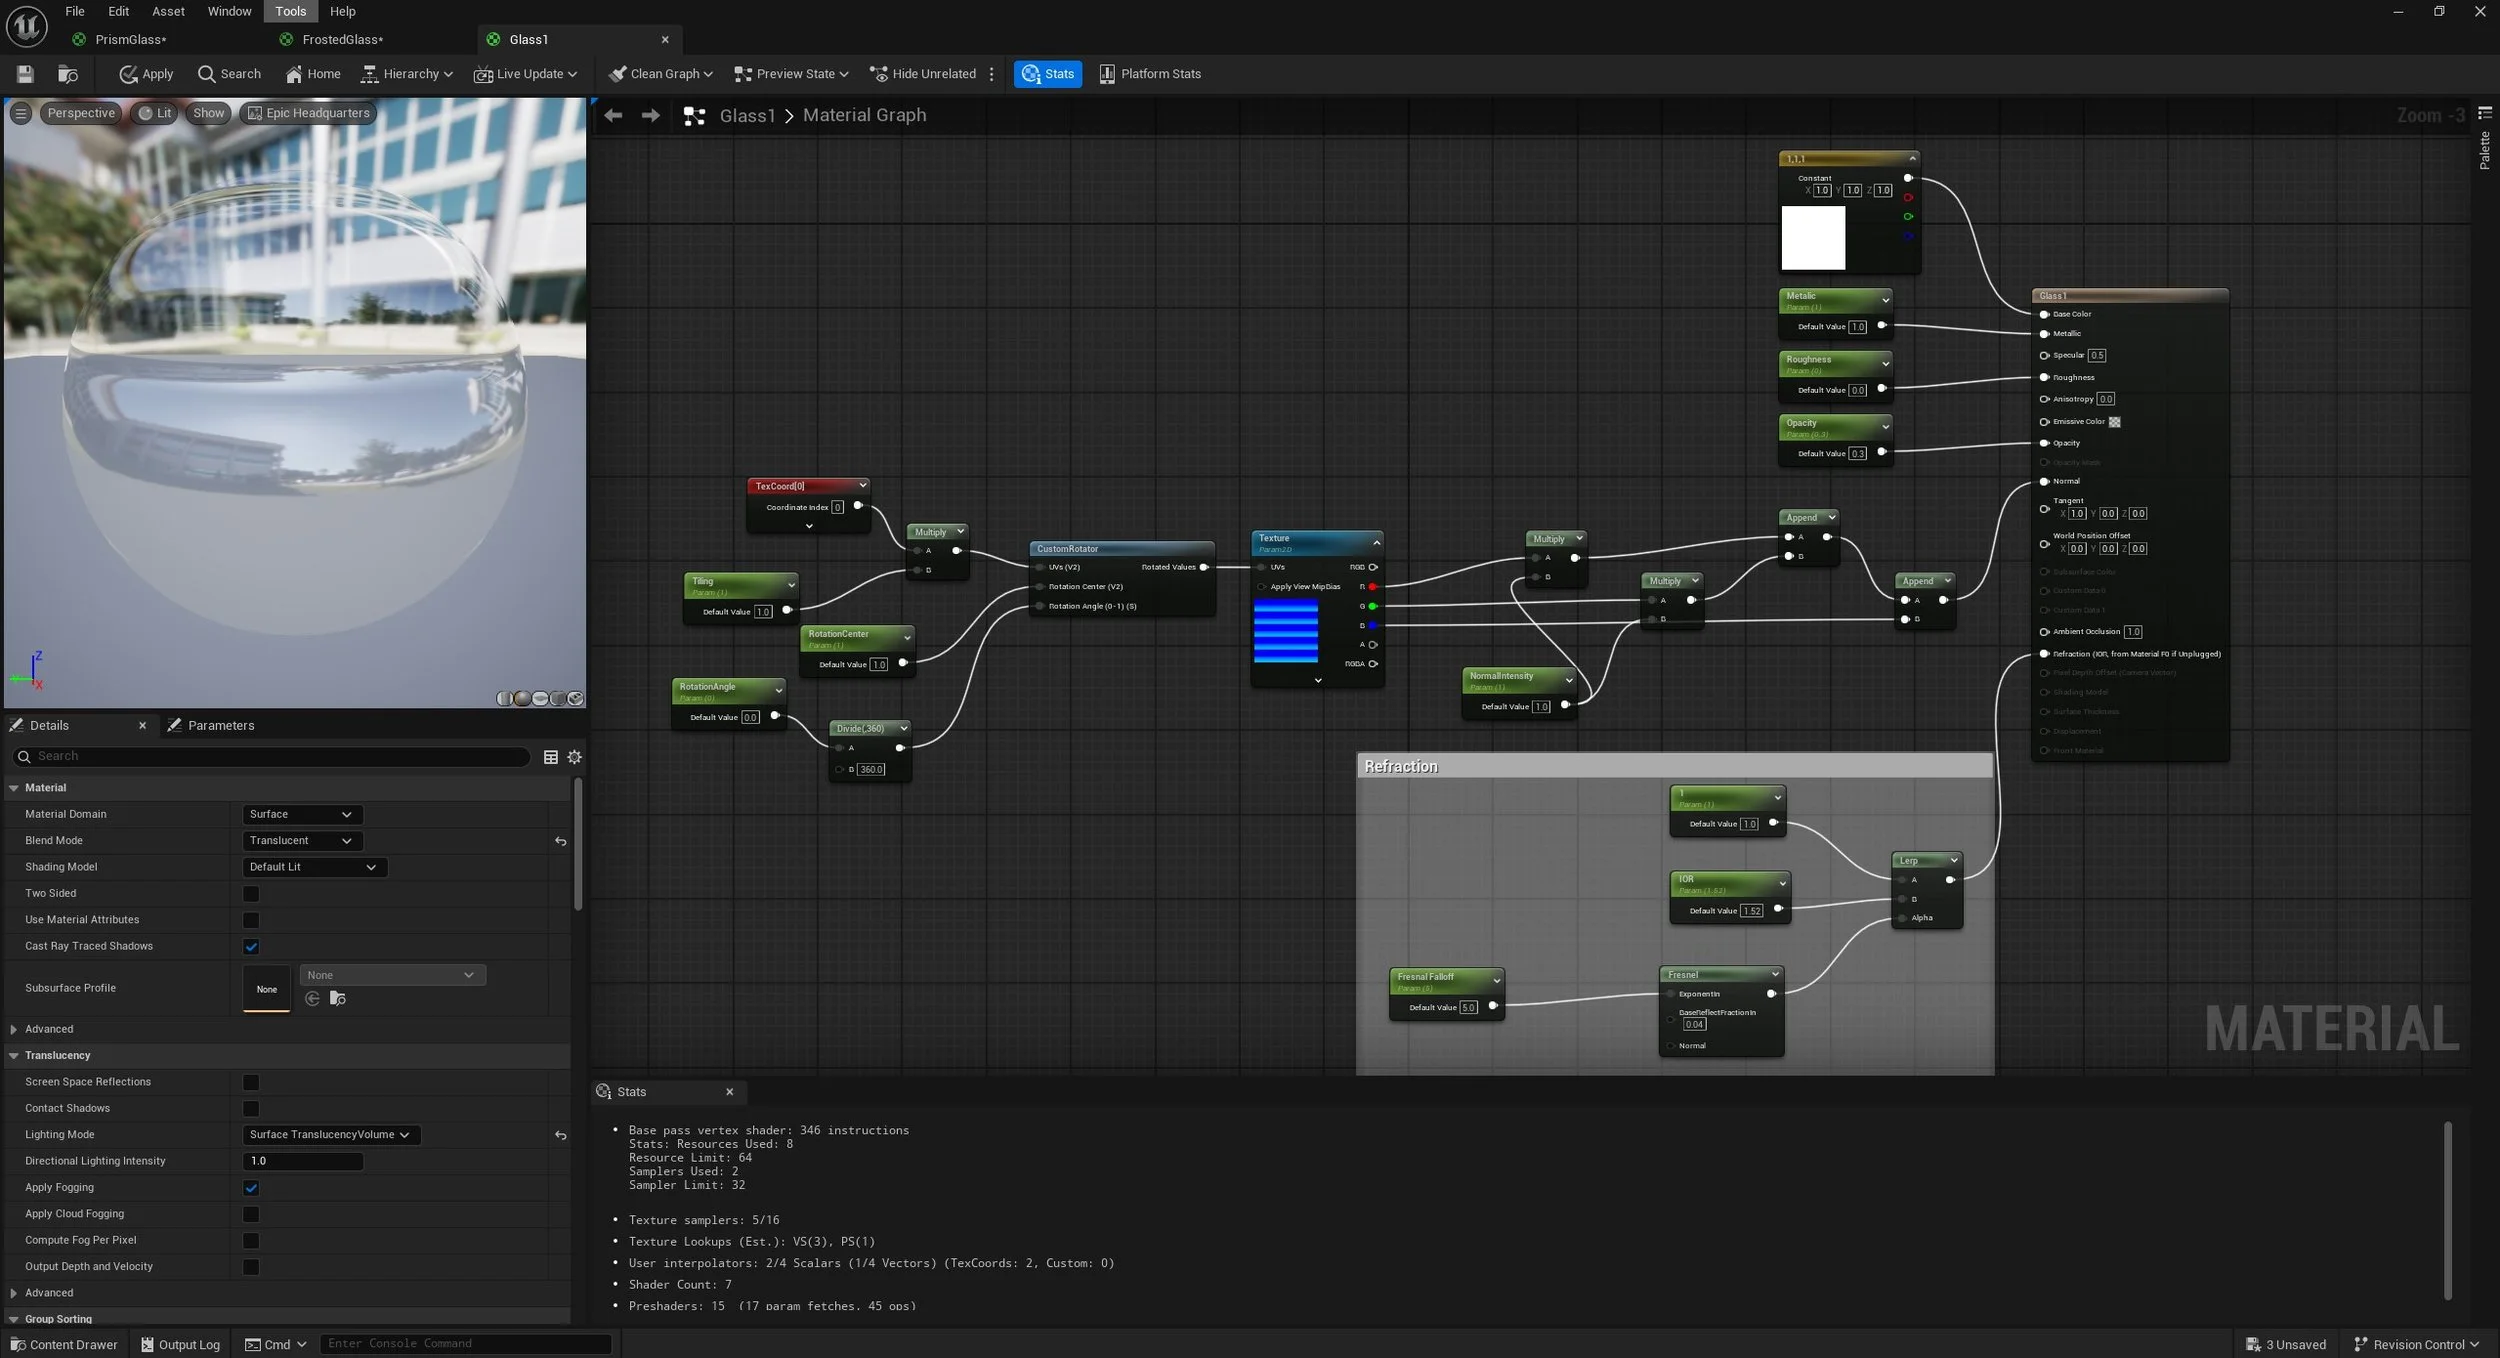Viewport: 2500px width, 1358px height.
Task: Open the Lighting Mode dropdown
Action: coord(330,1135)
